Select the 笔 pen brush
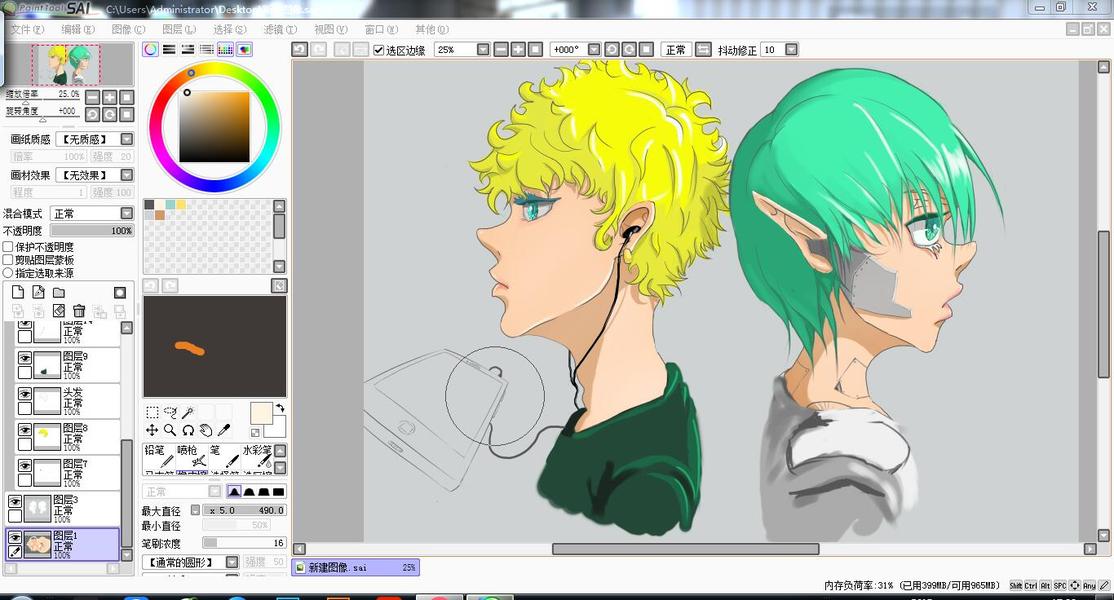1114x600 pixels. coord(224,457)
